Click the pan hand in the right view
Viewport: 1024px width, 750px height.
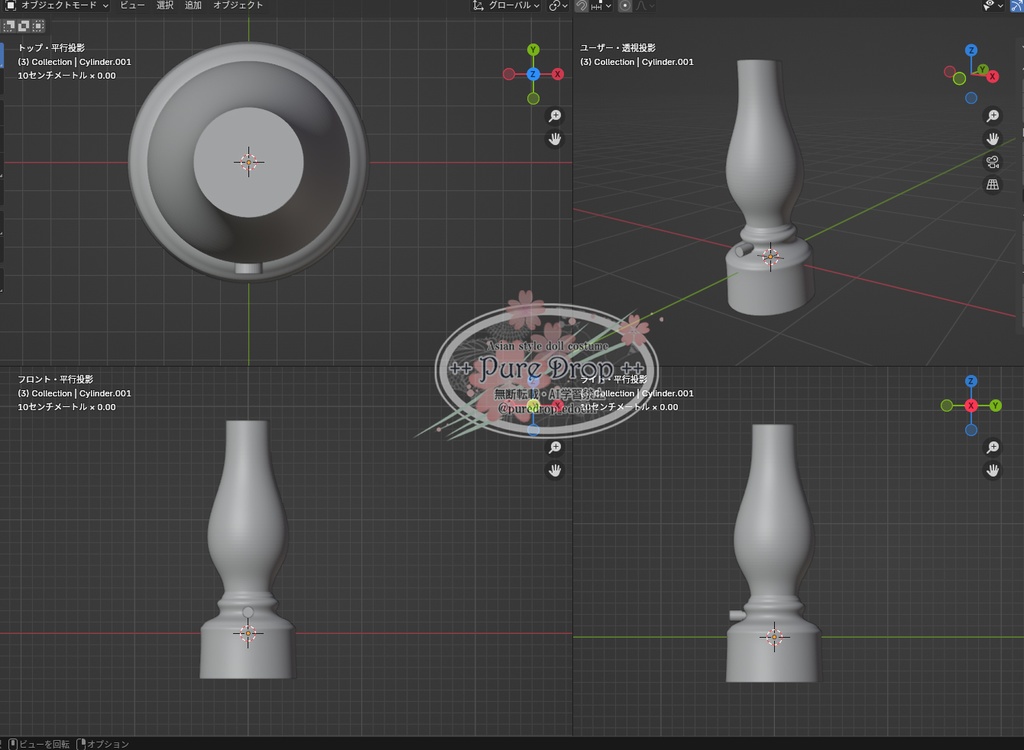pyautogui.click(x=993, y=470)
